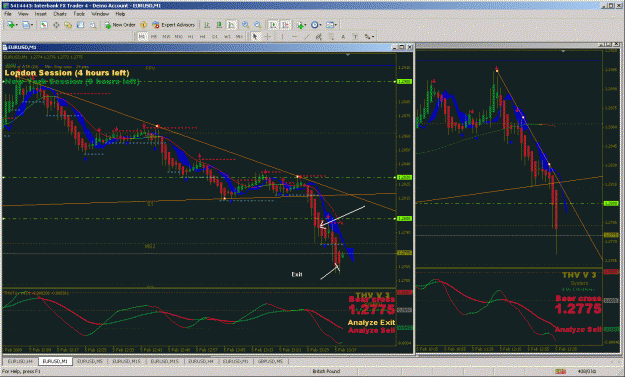625x377 pixels.
Task: Select the crosshair tool
Action: pyautogui.click(x=267, y=37)
